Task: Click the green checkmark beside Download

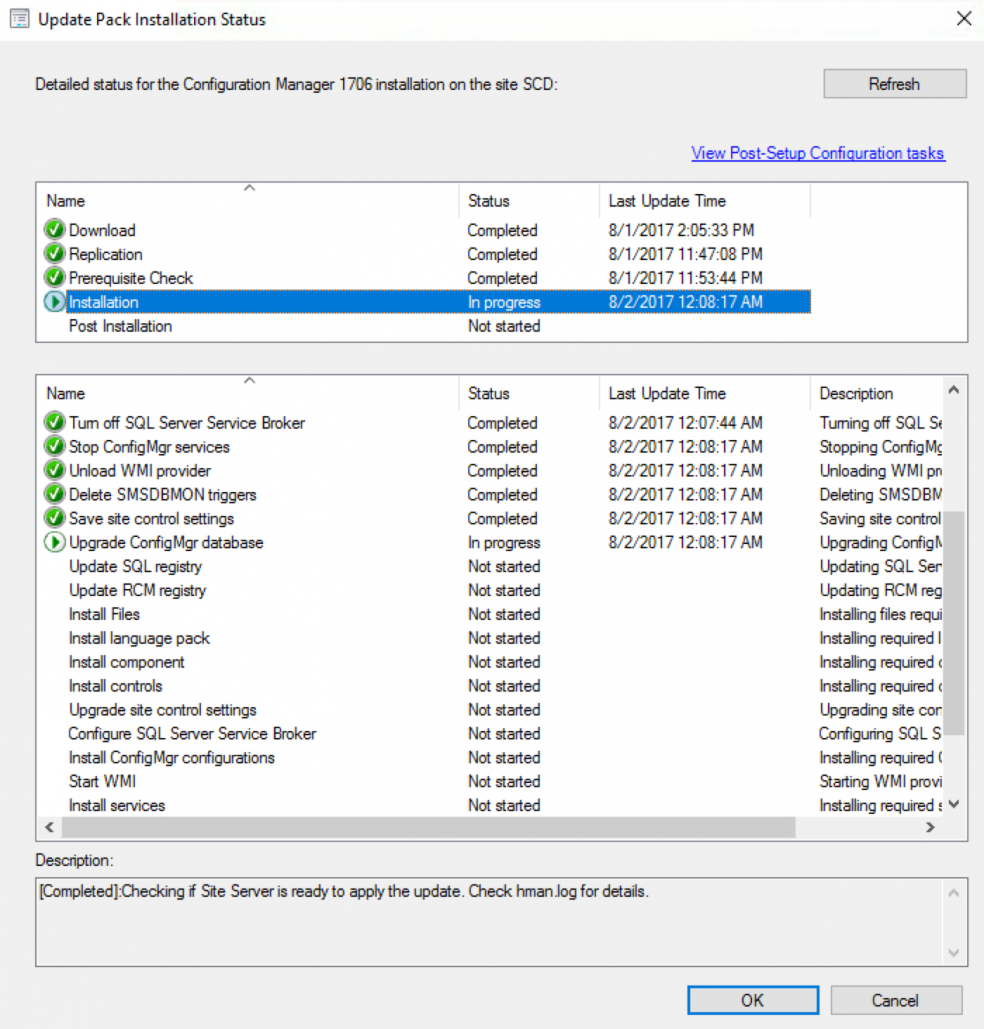Action: pyautogui.click(x=54, y=230)
